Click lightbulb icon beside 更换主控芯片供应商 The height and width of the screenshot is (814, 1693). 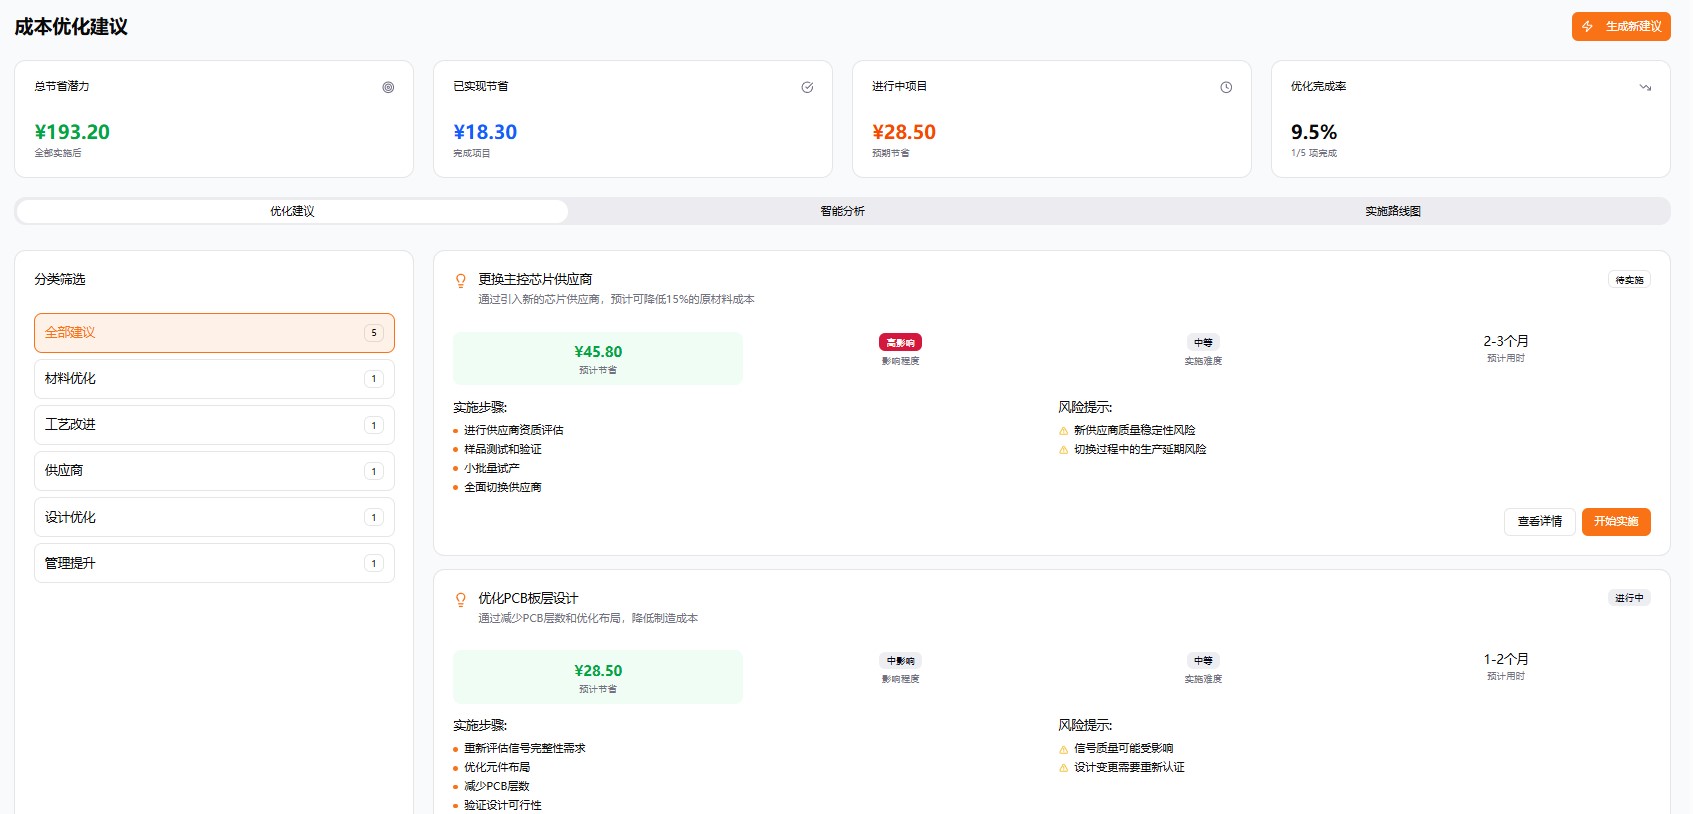point(461,280)
